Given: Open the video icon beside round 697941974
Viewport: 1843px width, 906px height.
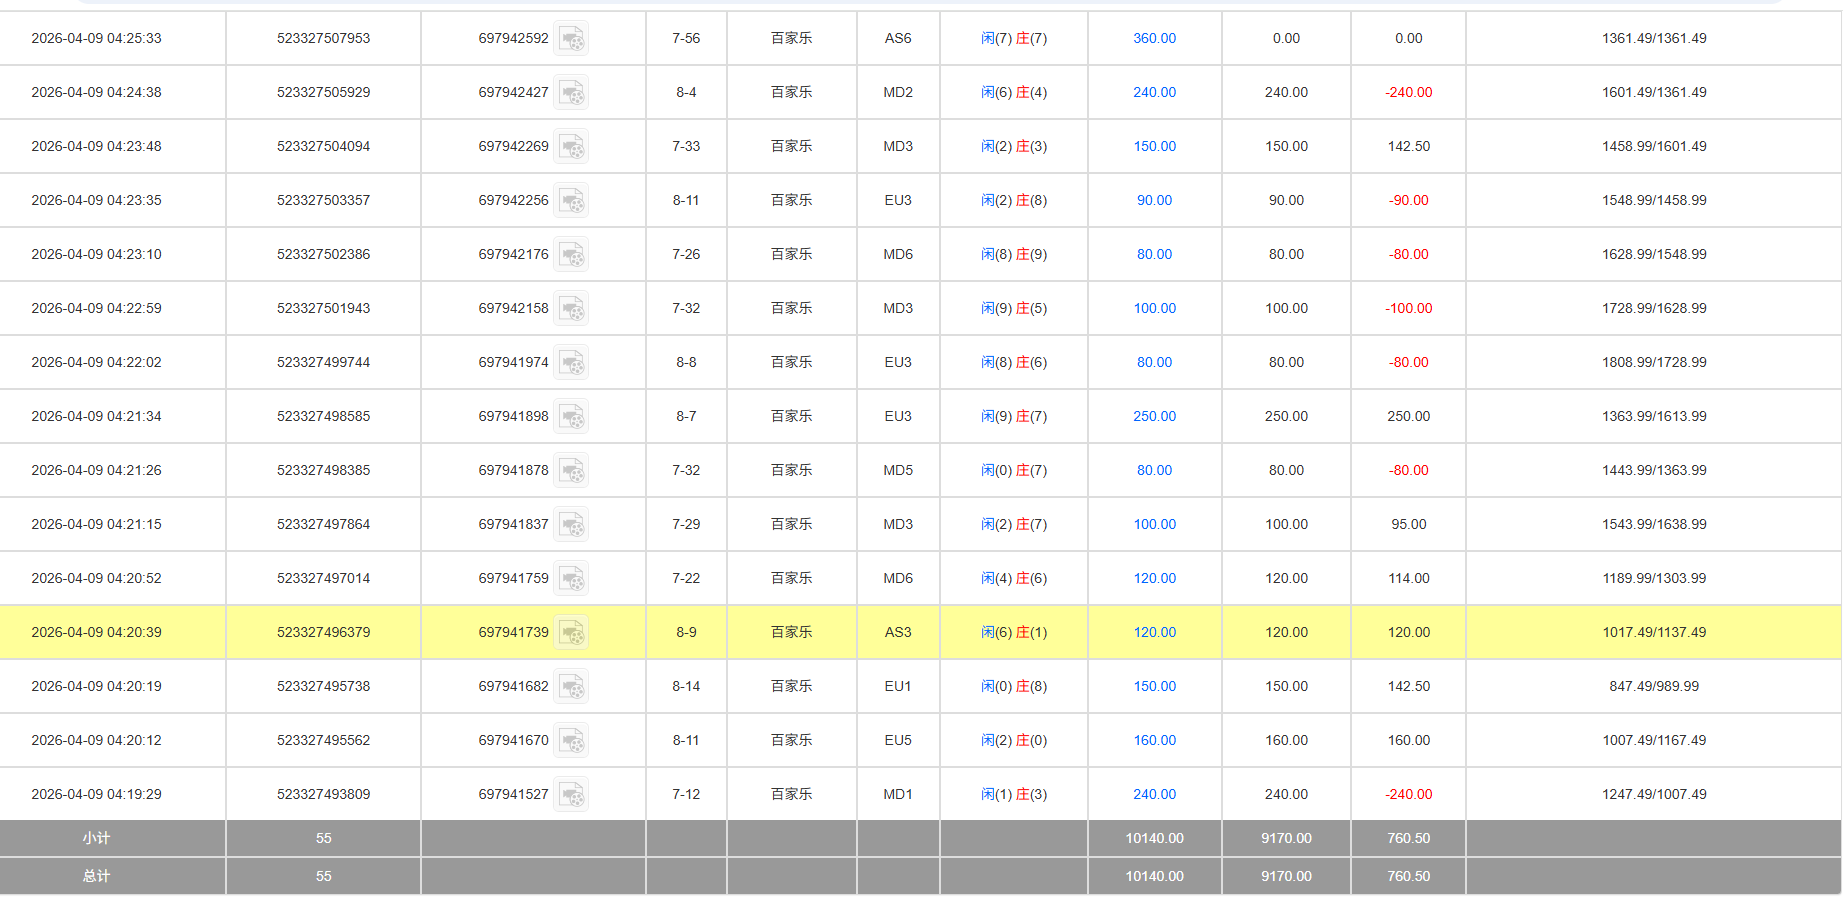Looking at the screenshot, I should coord(572,363).
